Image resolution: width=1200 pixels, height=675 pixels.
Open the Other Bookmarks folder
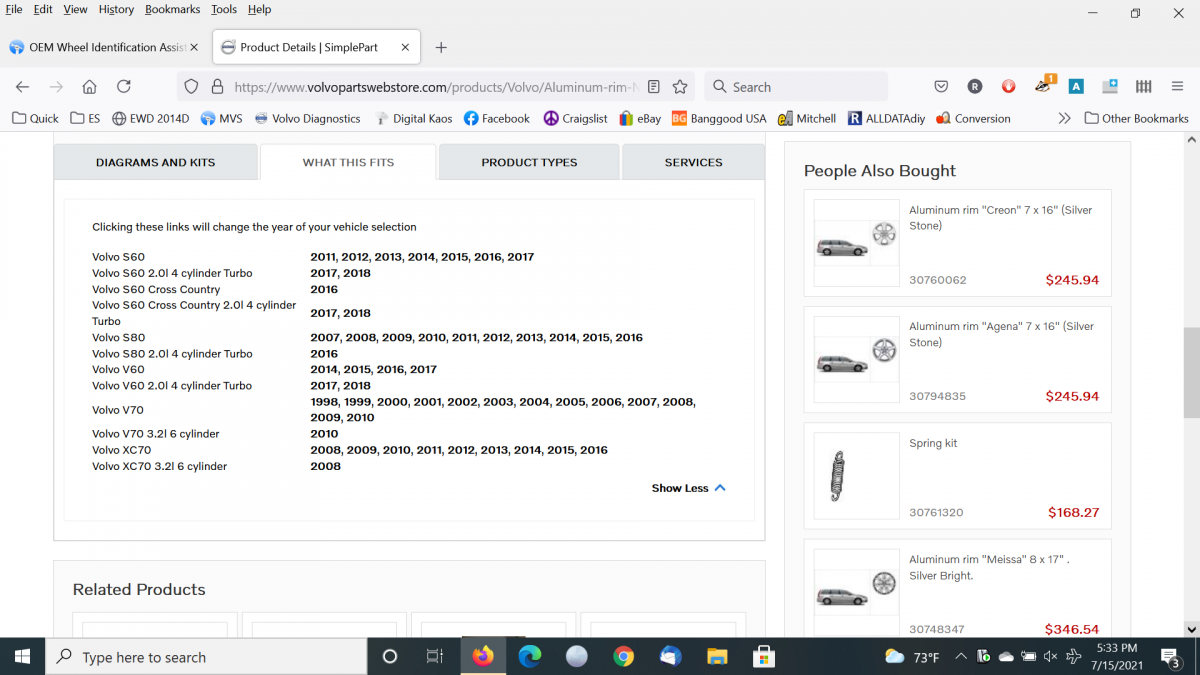click(x=1136, y=118)
